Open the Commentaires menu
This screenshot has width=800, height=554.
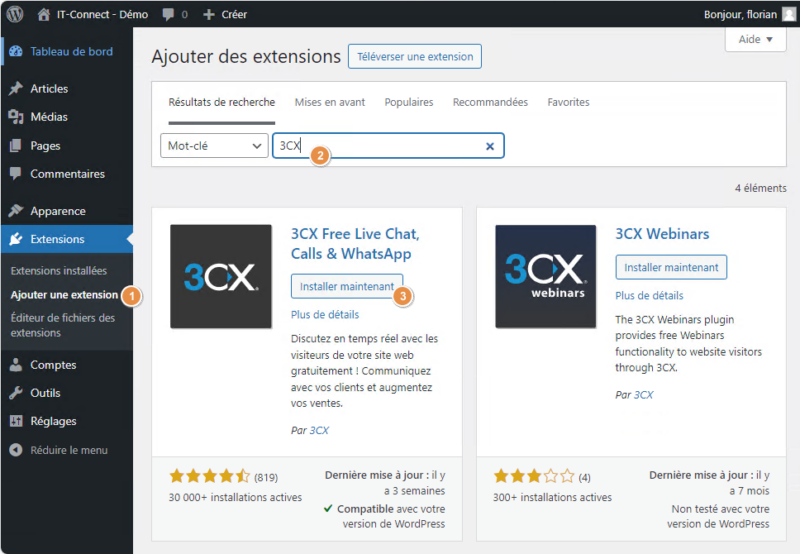(x=67, y=173)
